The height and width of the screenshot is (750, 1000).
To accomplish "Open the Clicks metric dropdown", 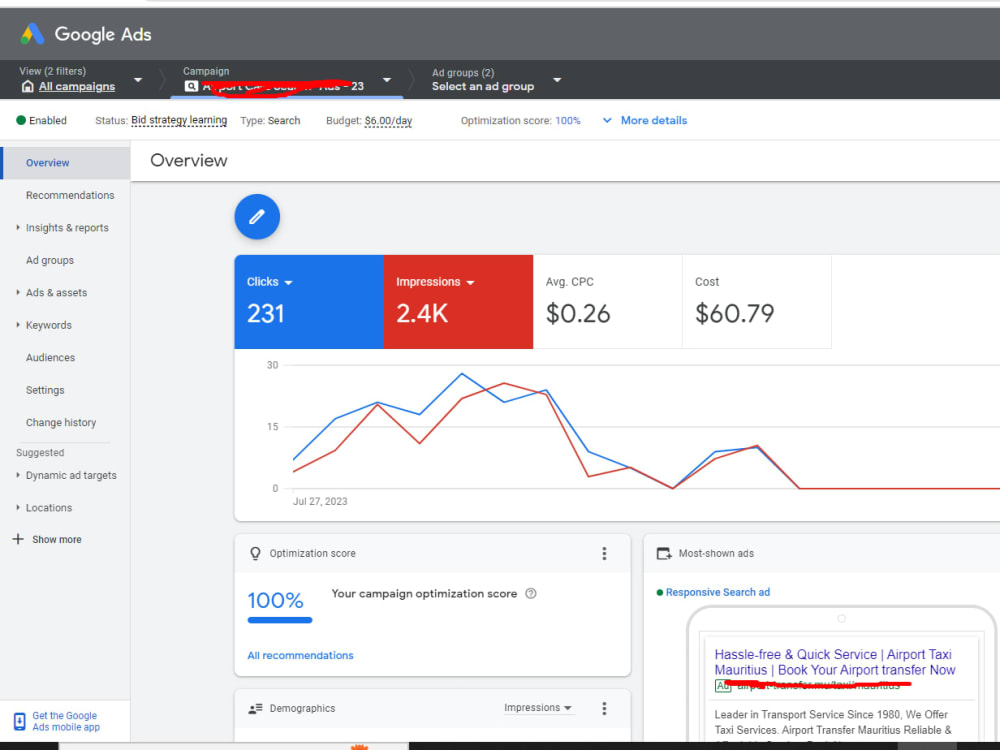I will 288,283.
